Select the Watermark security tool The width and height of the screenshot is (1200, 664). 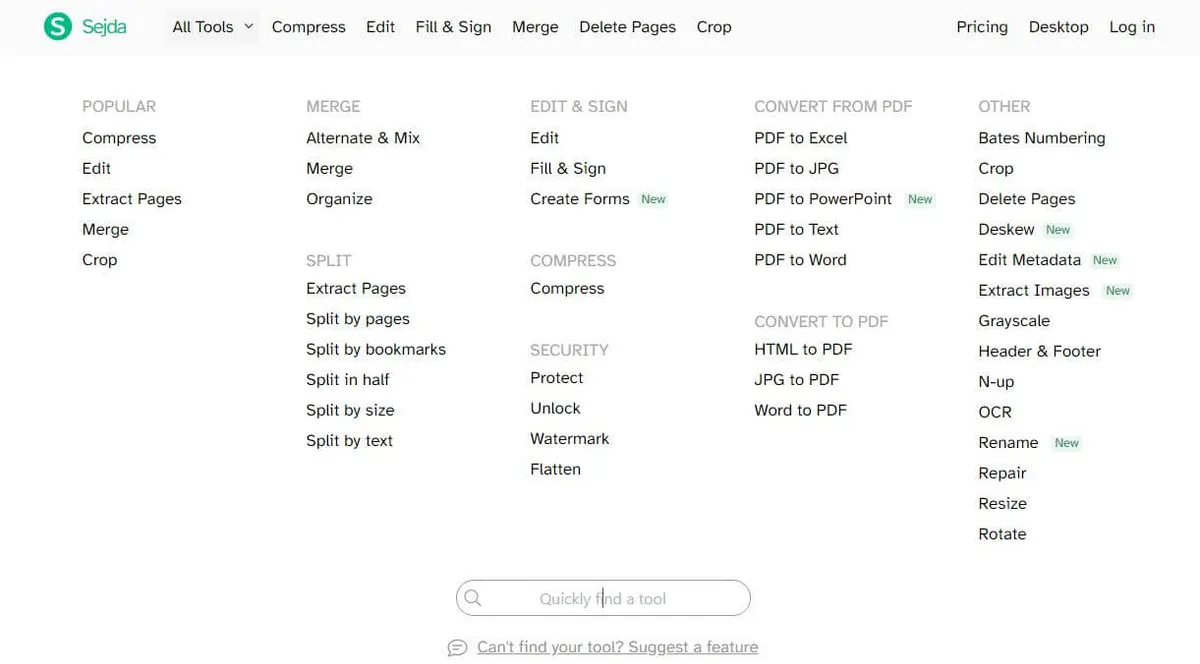click(570, 439)
